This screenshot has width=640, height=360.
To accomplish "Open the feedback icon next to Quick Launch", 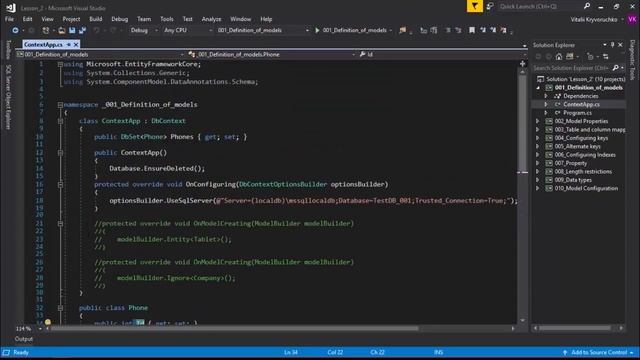I will pyautogui.click(x=490, y=7).
